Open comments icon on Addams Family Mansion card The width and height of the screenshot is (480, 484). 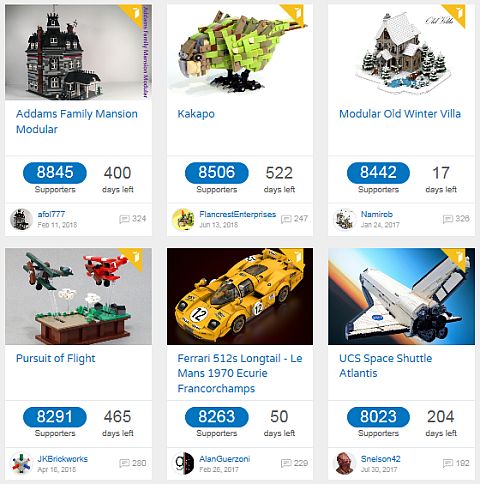coord(124,219)
